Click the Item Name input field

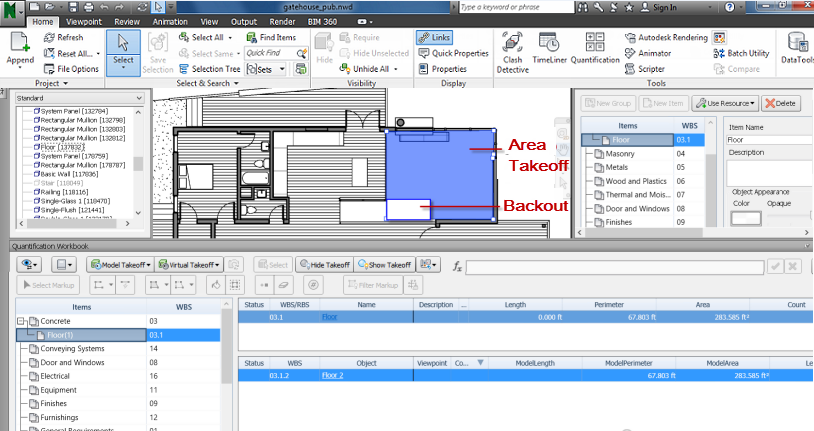[769, 140]
